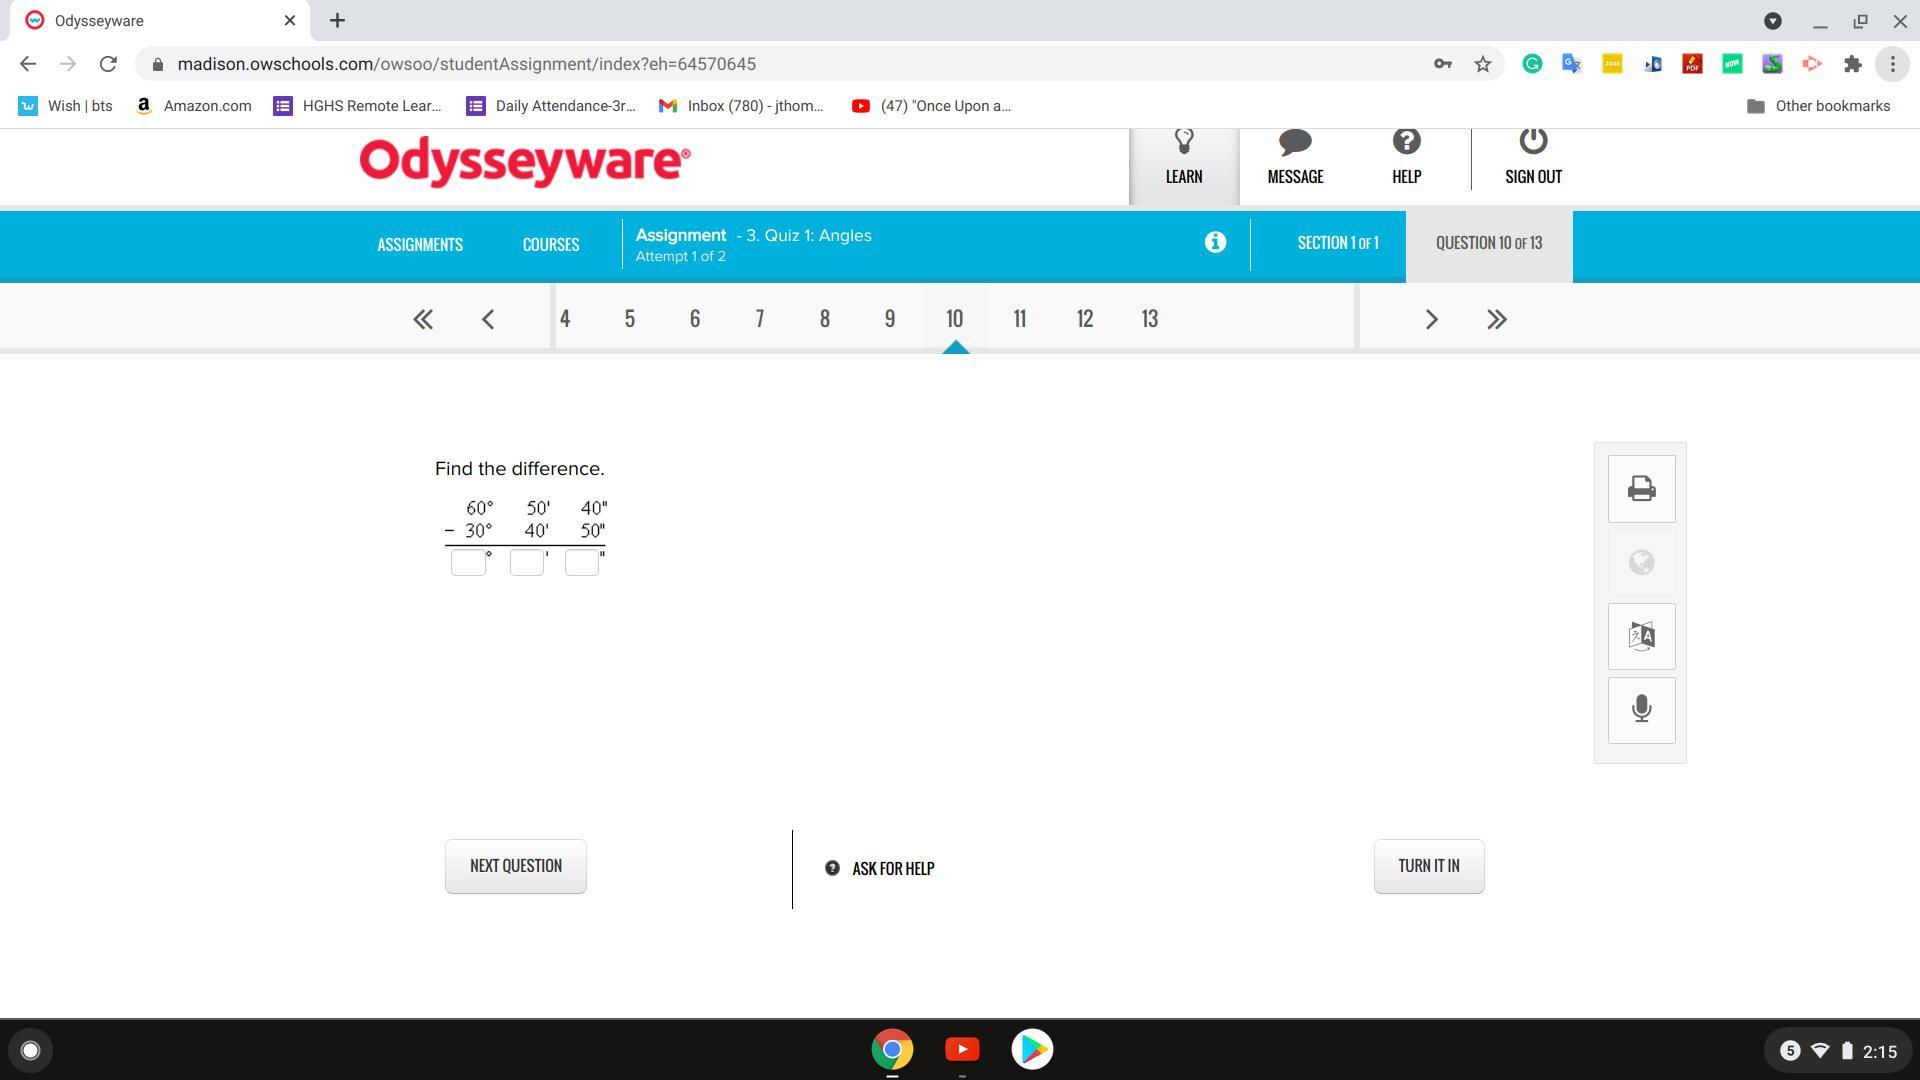The width and height of the screenshot is (1920, 1080).
Task: Jump to first question double arrow
Action: coord(423,319)
